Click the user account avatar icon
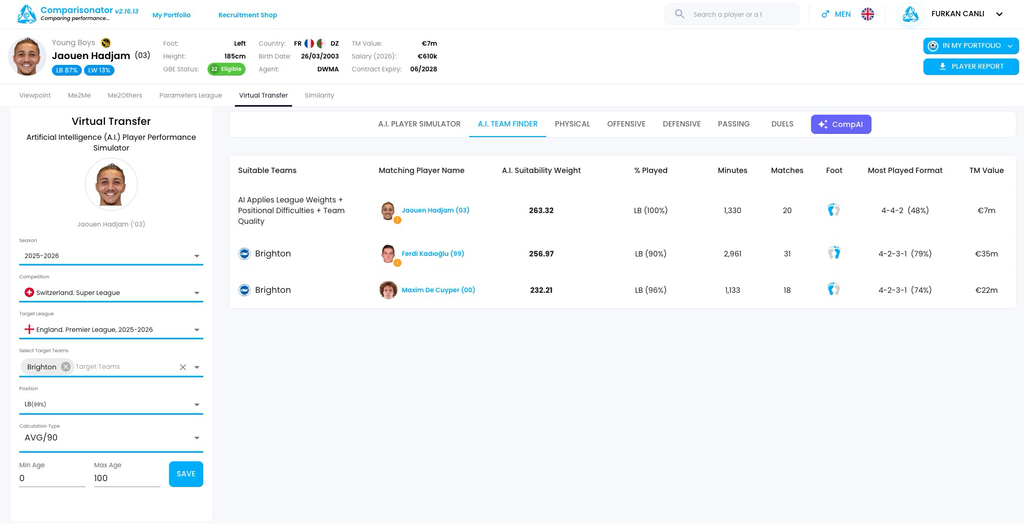This screenshot has height=529, width=1024. (x=911, y=14)
